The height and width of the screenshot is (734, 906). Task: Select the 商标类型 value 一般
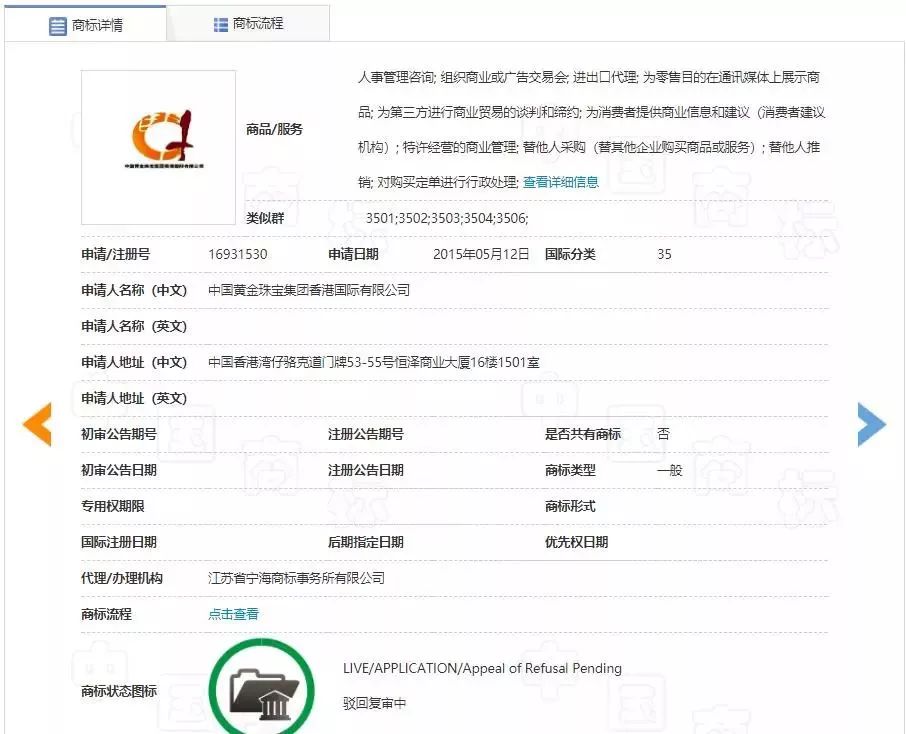[x=669, y=470]
